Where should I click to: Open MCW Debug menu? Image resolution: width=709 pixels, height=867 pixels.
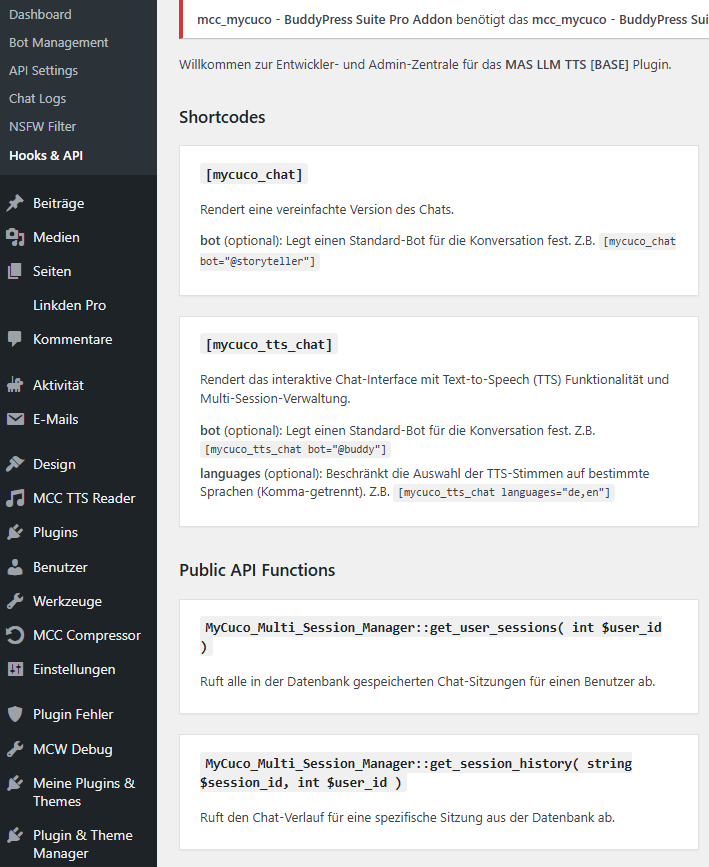(73, 749)
